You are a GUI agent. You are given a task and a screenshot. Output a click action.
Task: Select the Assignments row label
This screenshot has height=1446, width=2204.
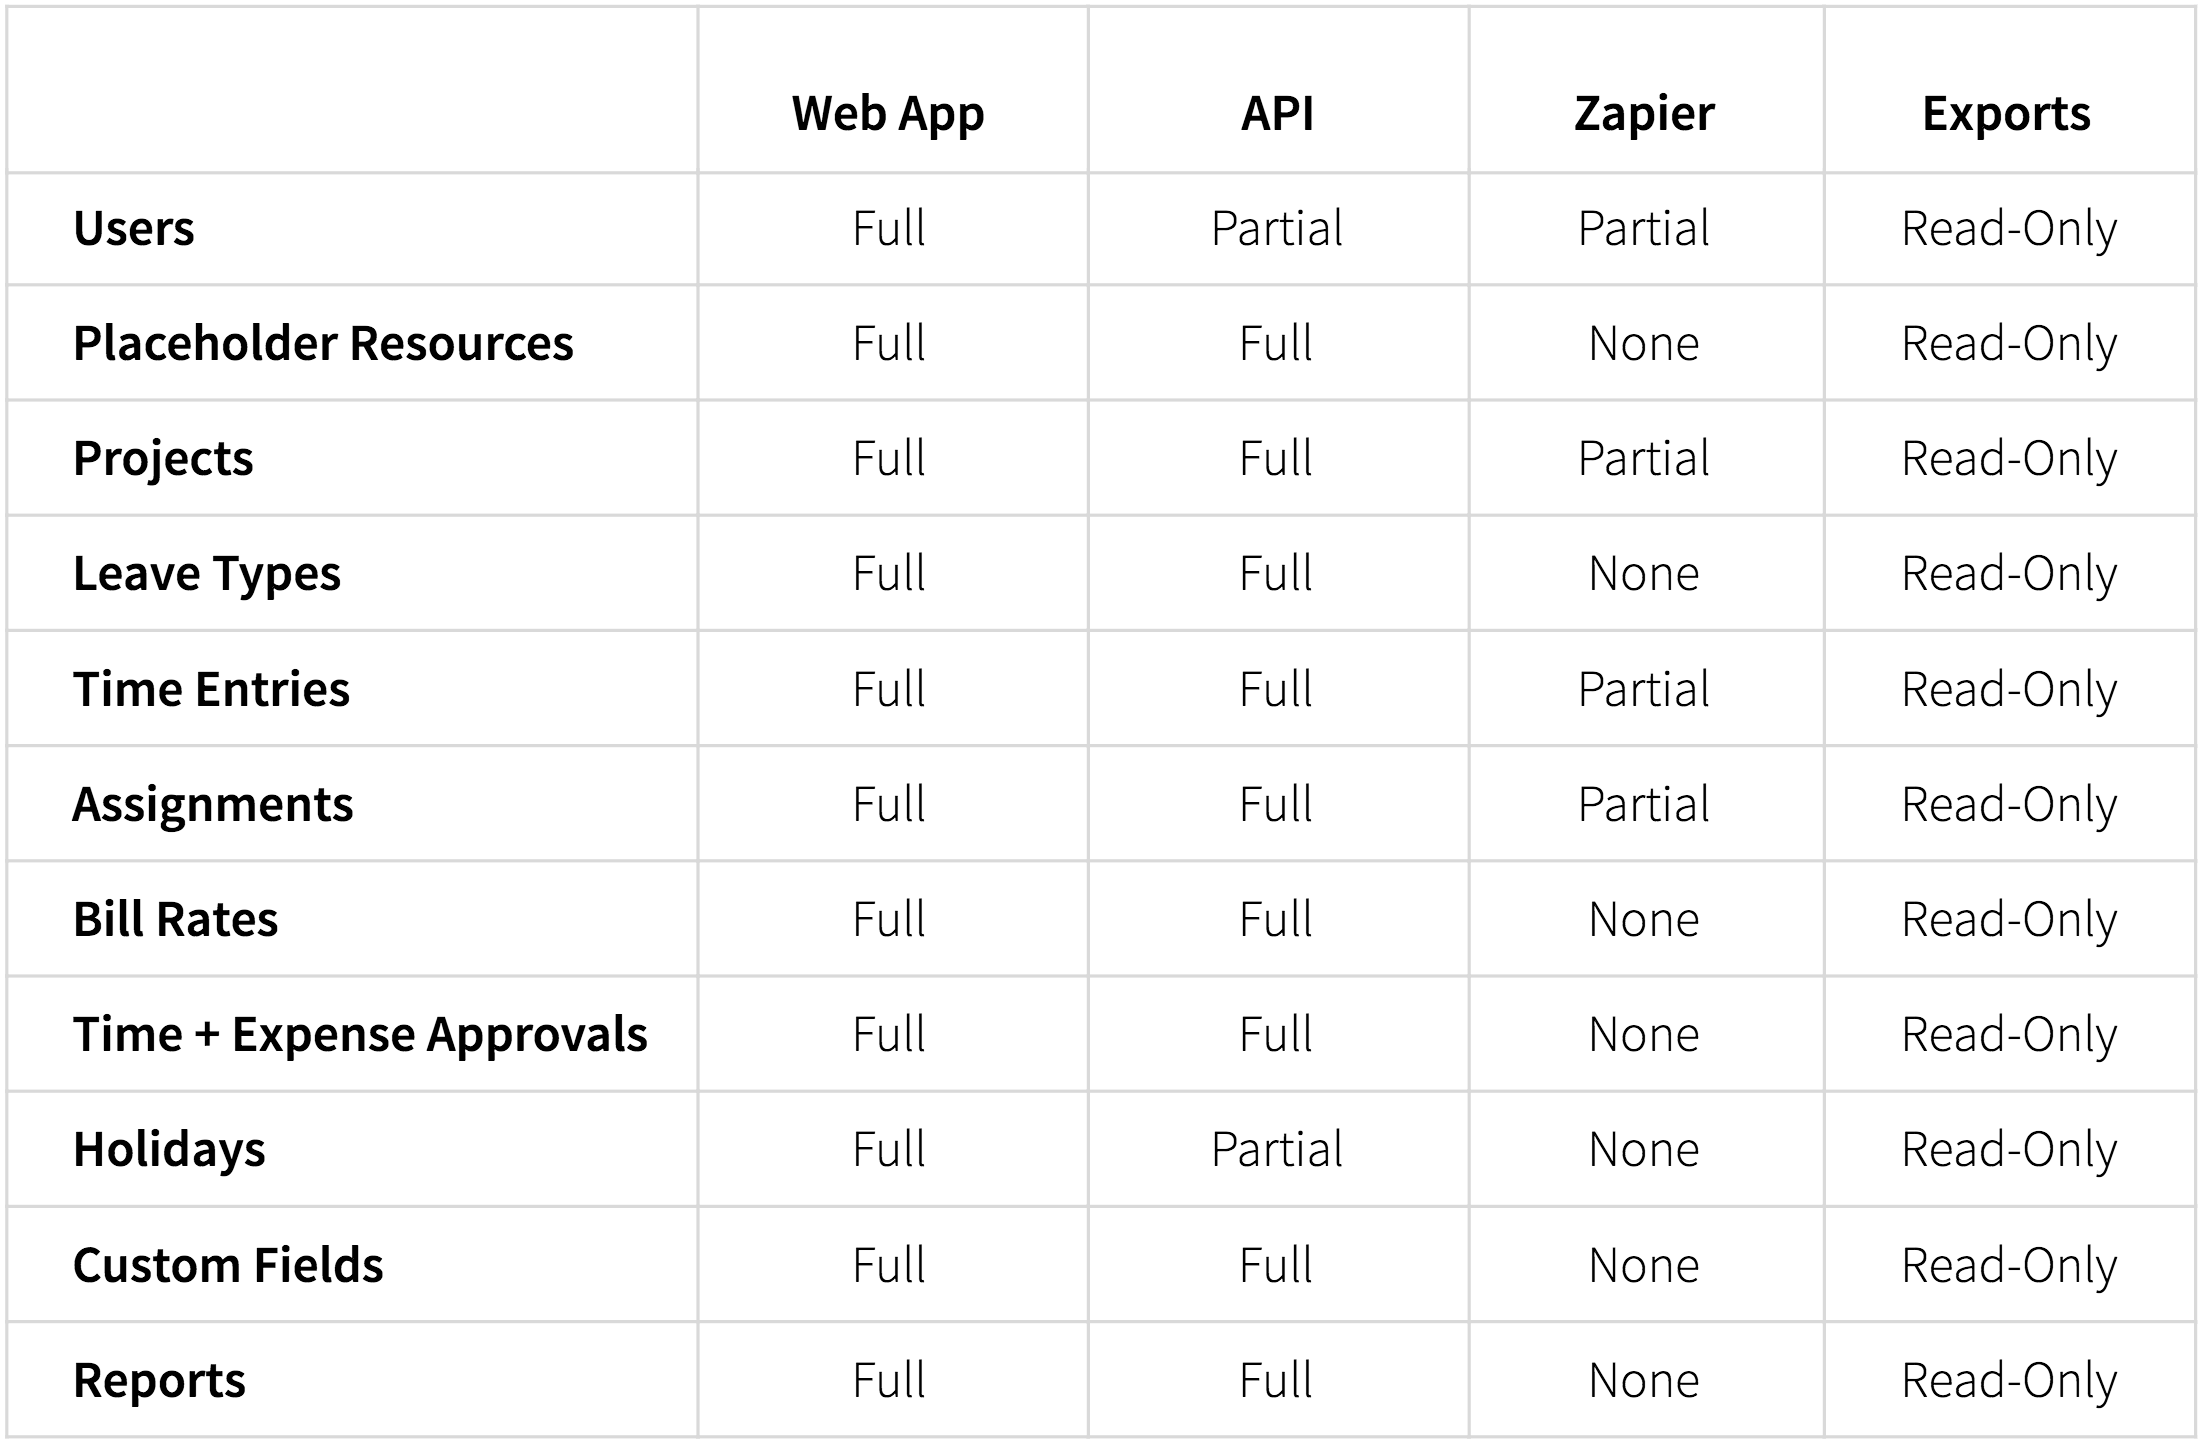[213, 805]
